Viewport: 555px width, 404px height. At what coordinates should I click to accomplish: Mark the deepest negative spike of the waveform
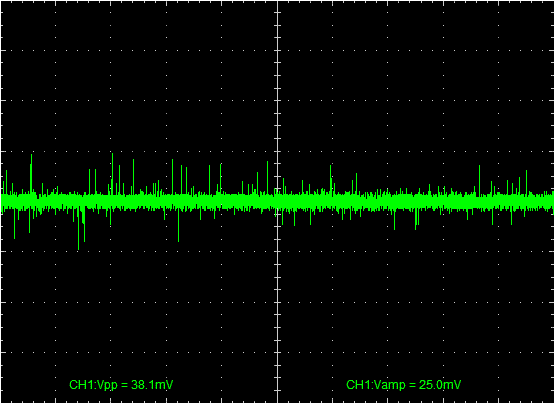pos(78,229)
